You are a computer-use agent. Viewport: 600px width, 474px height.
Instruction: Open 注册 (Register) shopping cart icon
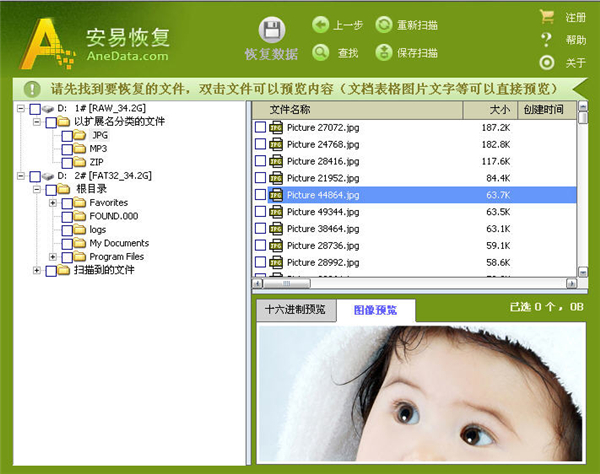click(x=546, y=17)
